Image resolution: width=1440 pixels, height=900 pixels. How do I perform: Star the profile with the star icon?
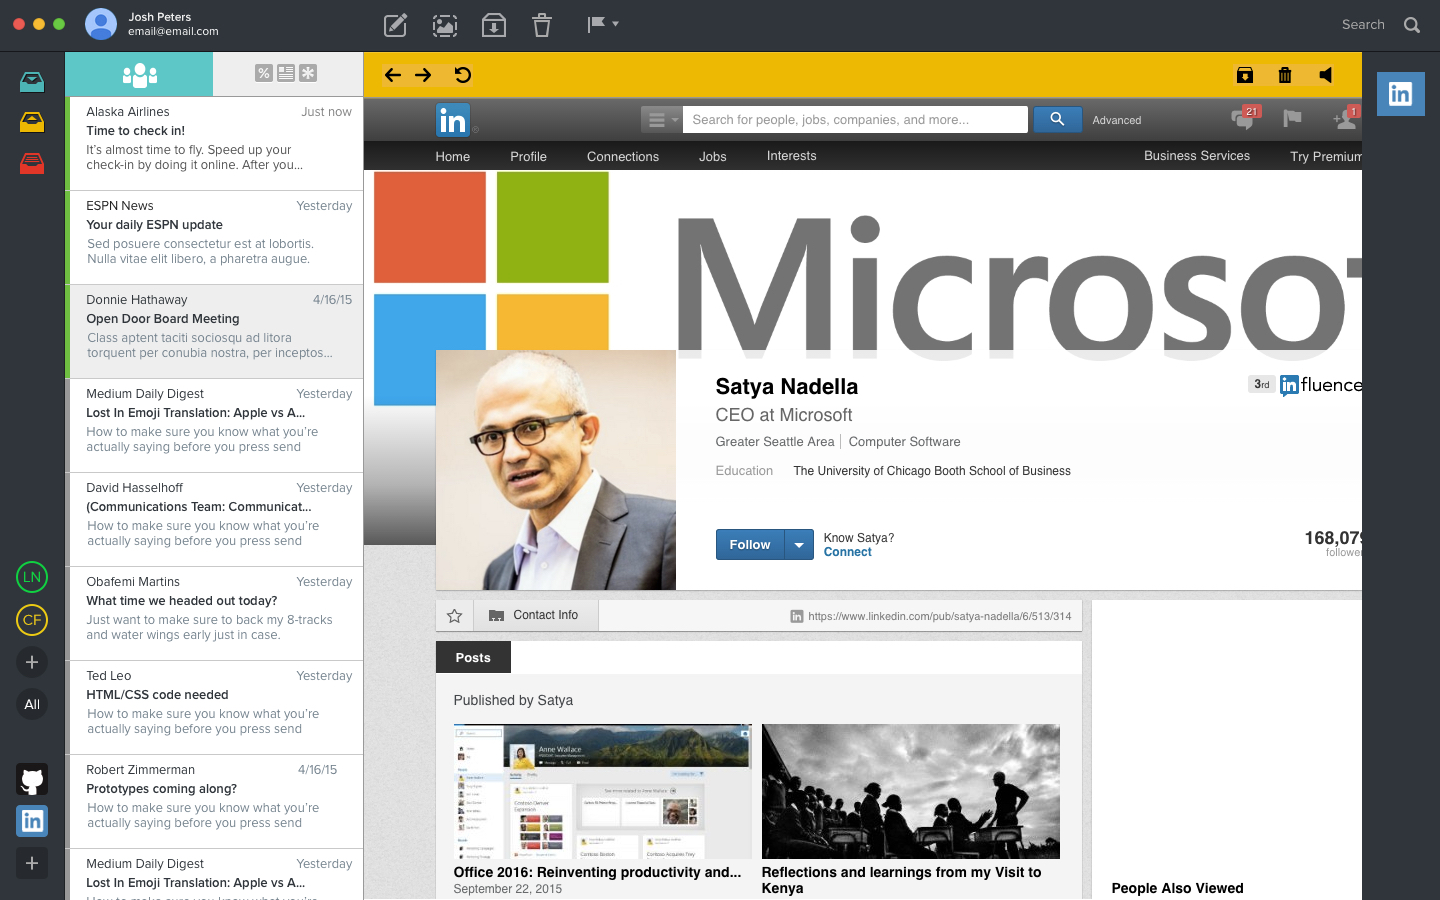(454, 616)
